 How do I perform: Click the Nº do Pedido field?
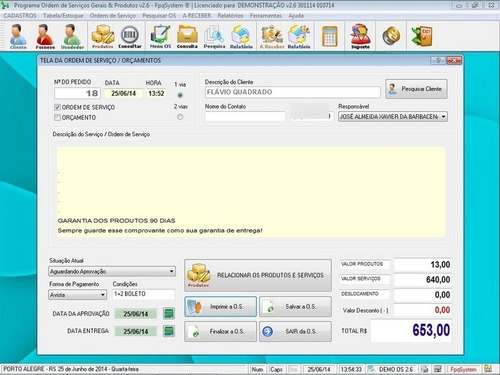click(77, 93)
